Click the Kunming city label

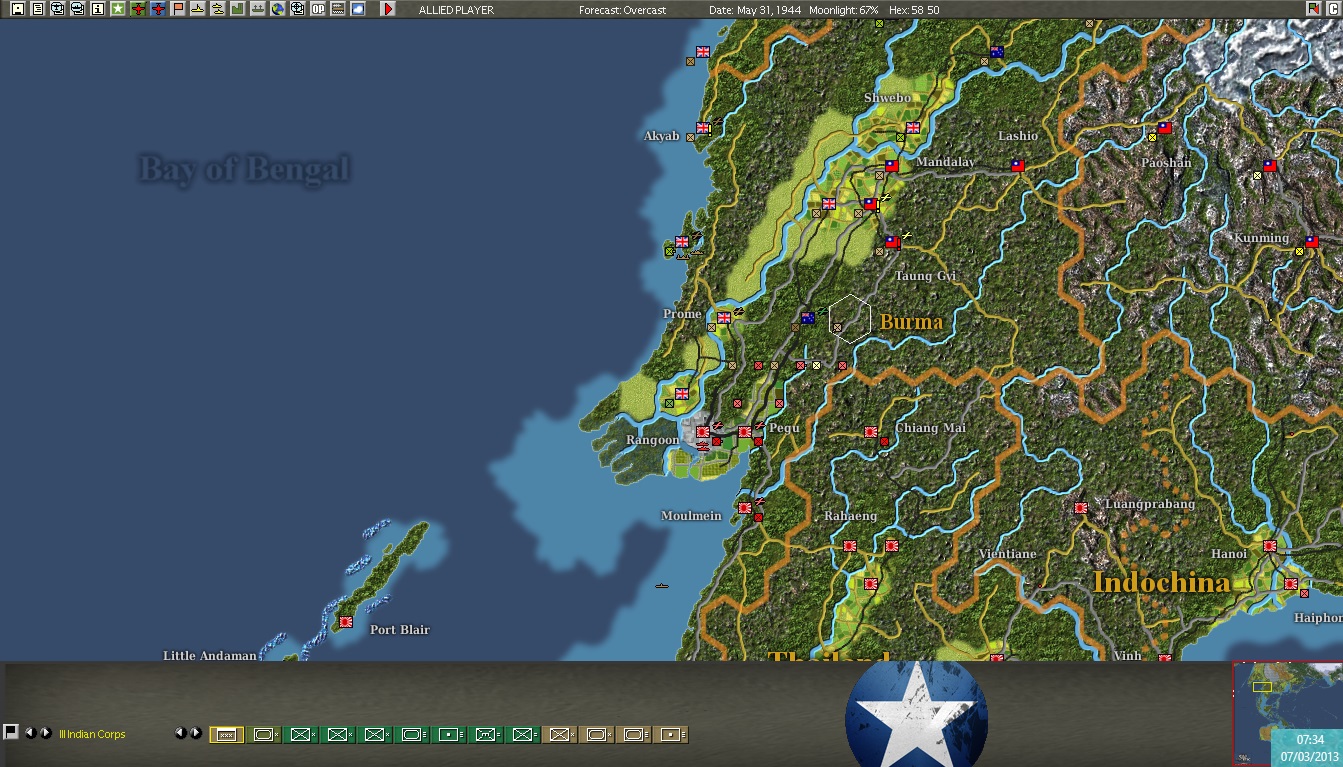(1262, 238)
